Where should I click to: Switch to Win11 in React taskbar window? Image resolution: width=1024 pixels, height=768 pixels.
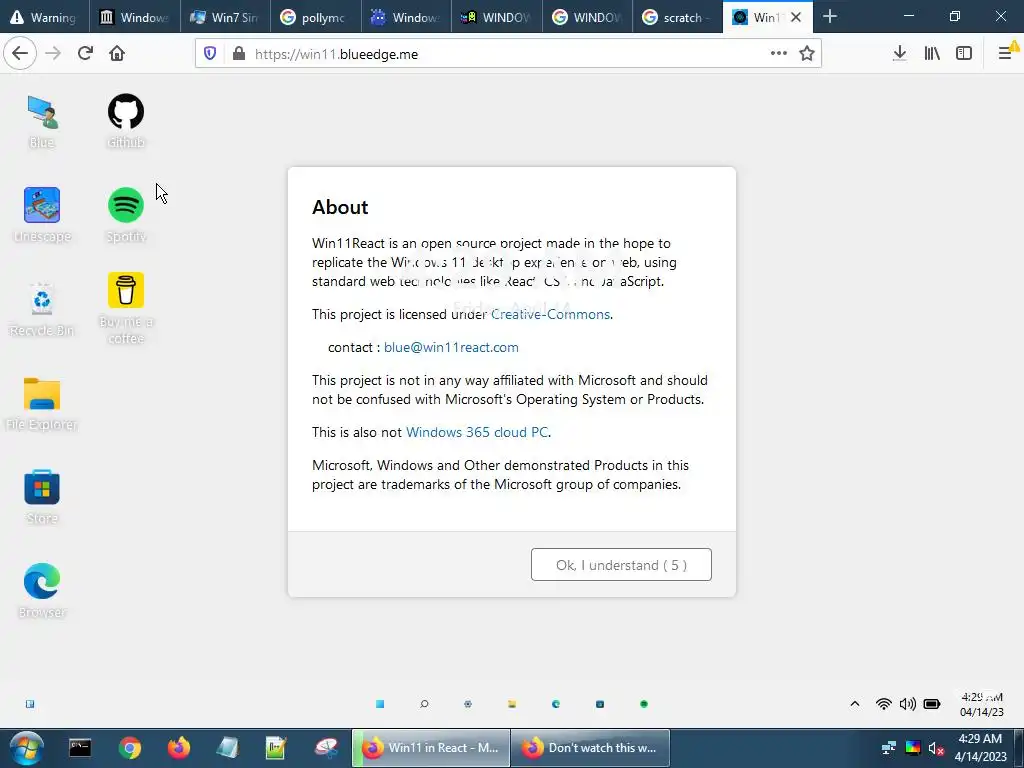431,748
